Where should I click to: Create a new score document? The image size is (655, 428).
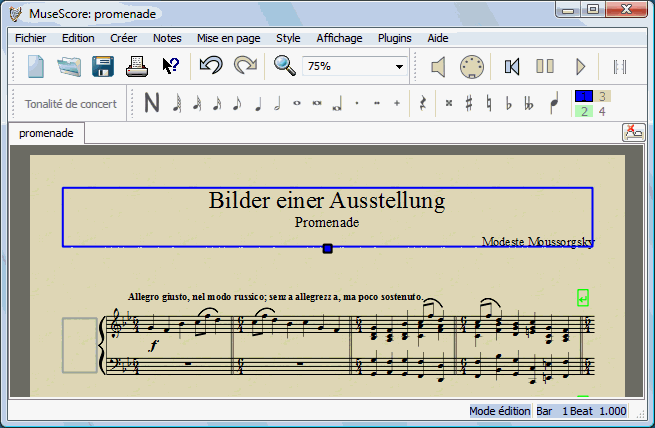[36, 66]
